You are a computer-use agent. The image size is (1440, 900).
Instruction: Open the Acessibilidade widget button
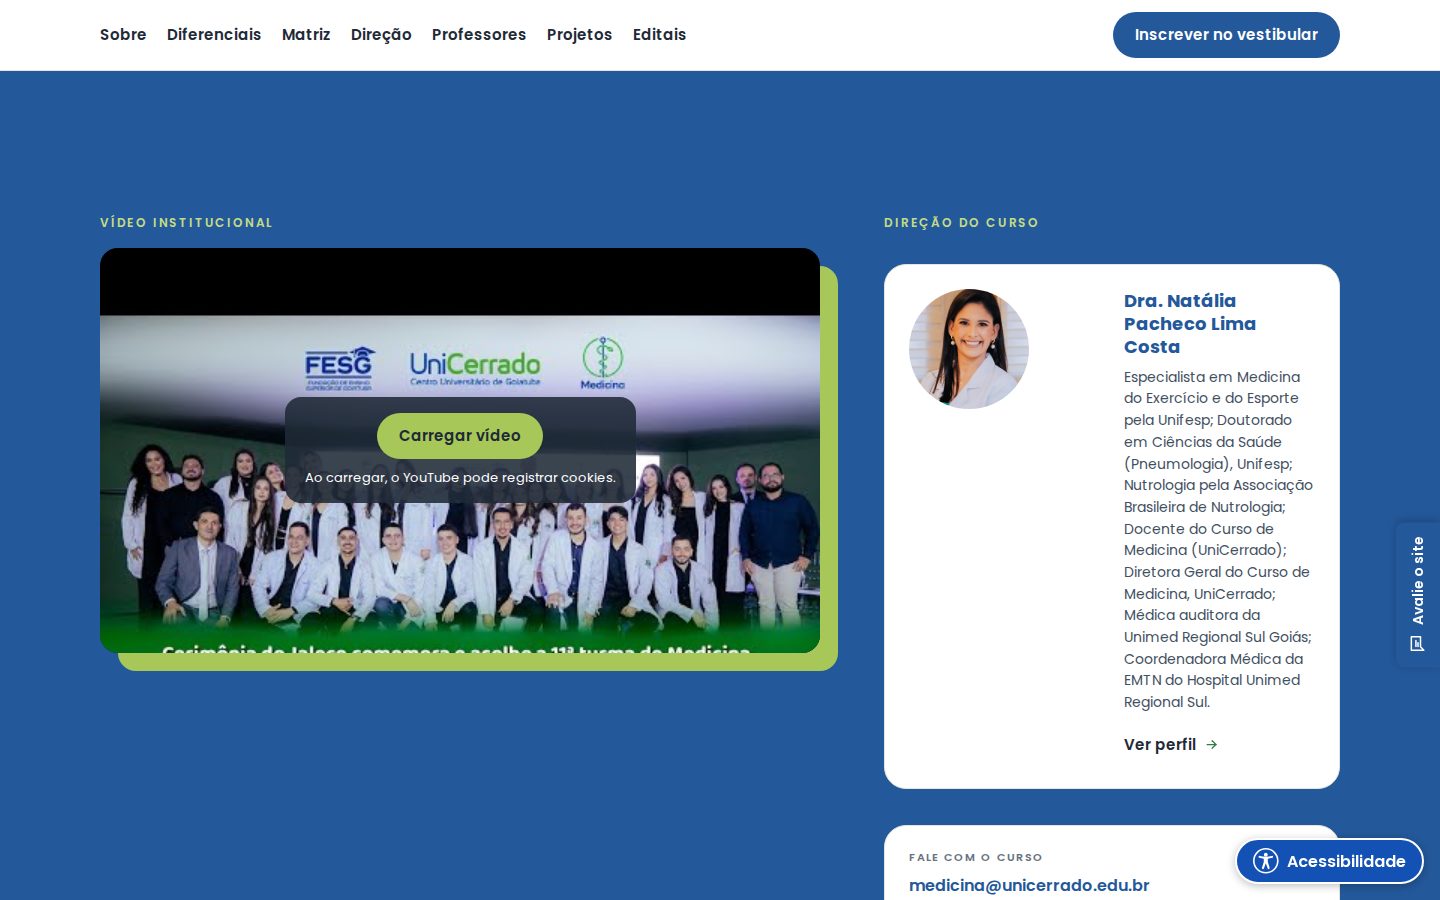click(1330, 861)
